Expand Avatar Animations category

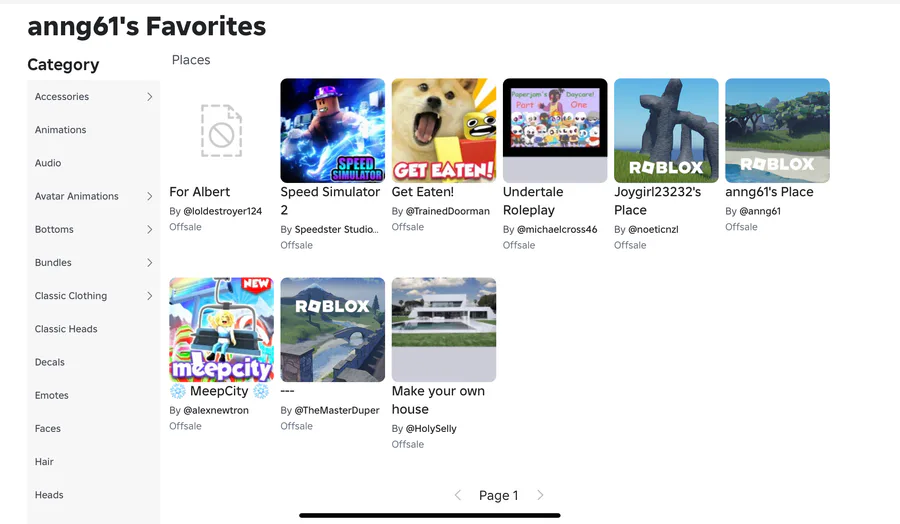click(x=149, y=196)
